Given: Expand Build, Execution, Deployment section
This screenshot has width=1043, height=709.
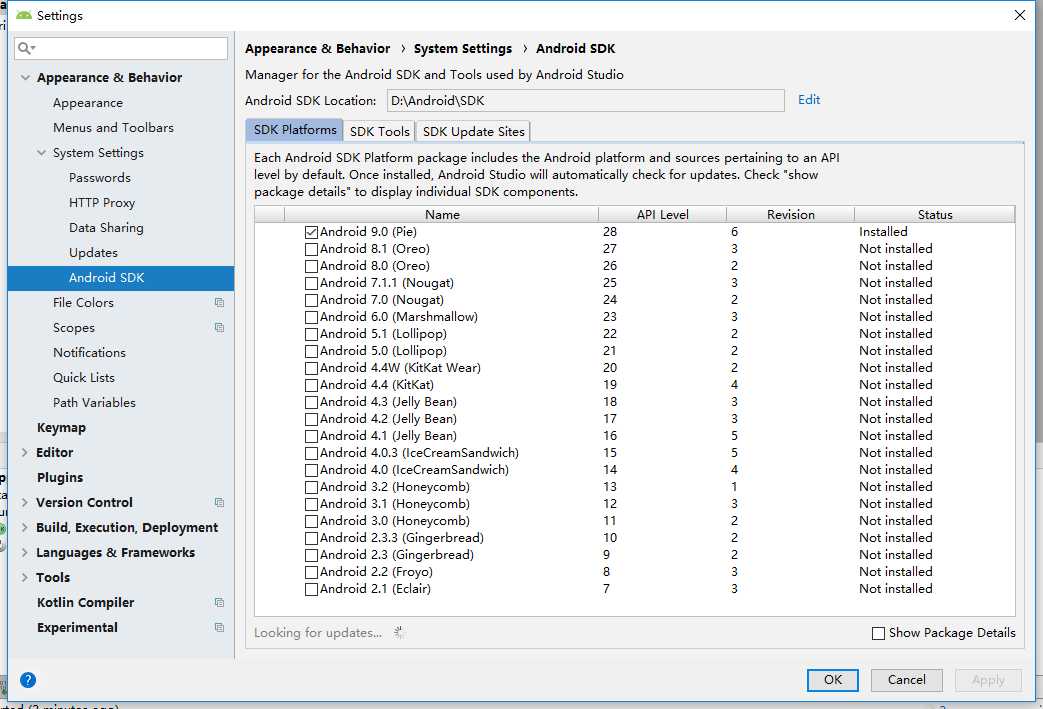Looking at the screenshot, I should pos(25,527).
